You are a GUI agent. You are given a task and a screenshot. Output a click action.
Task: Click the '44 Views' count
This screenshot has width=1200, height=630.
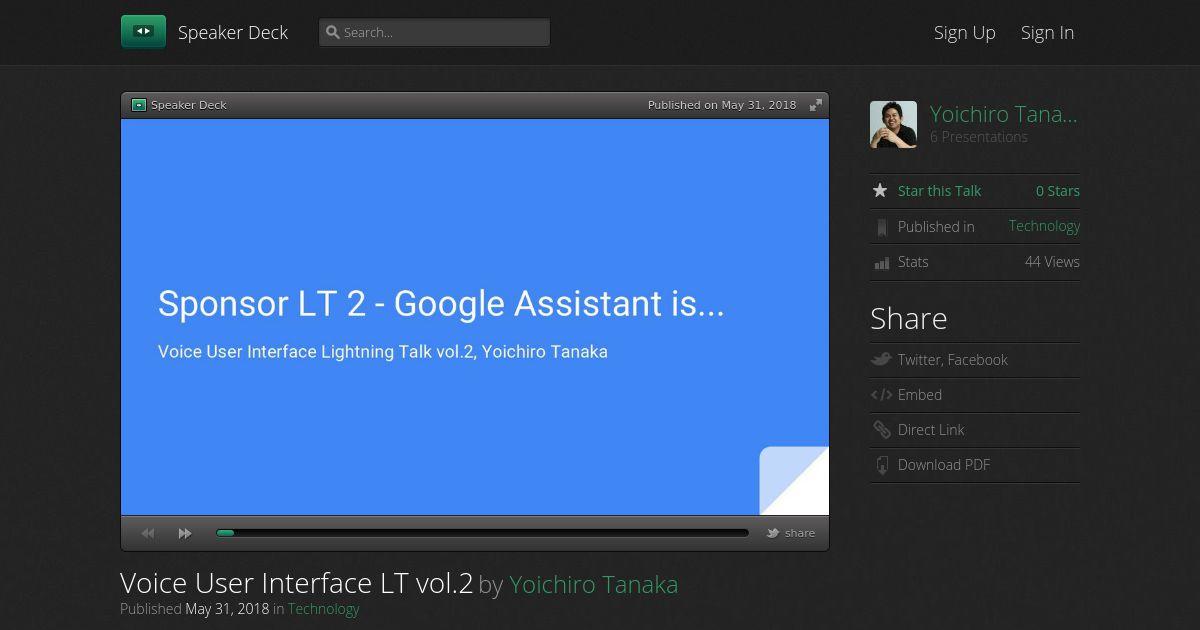1052,262
